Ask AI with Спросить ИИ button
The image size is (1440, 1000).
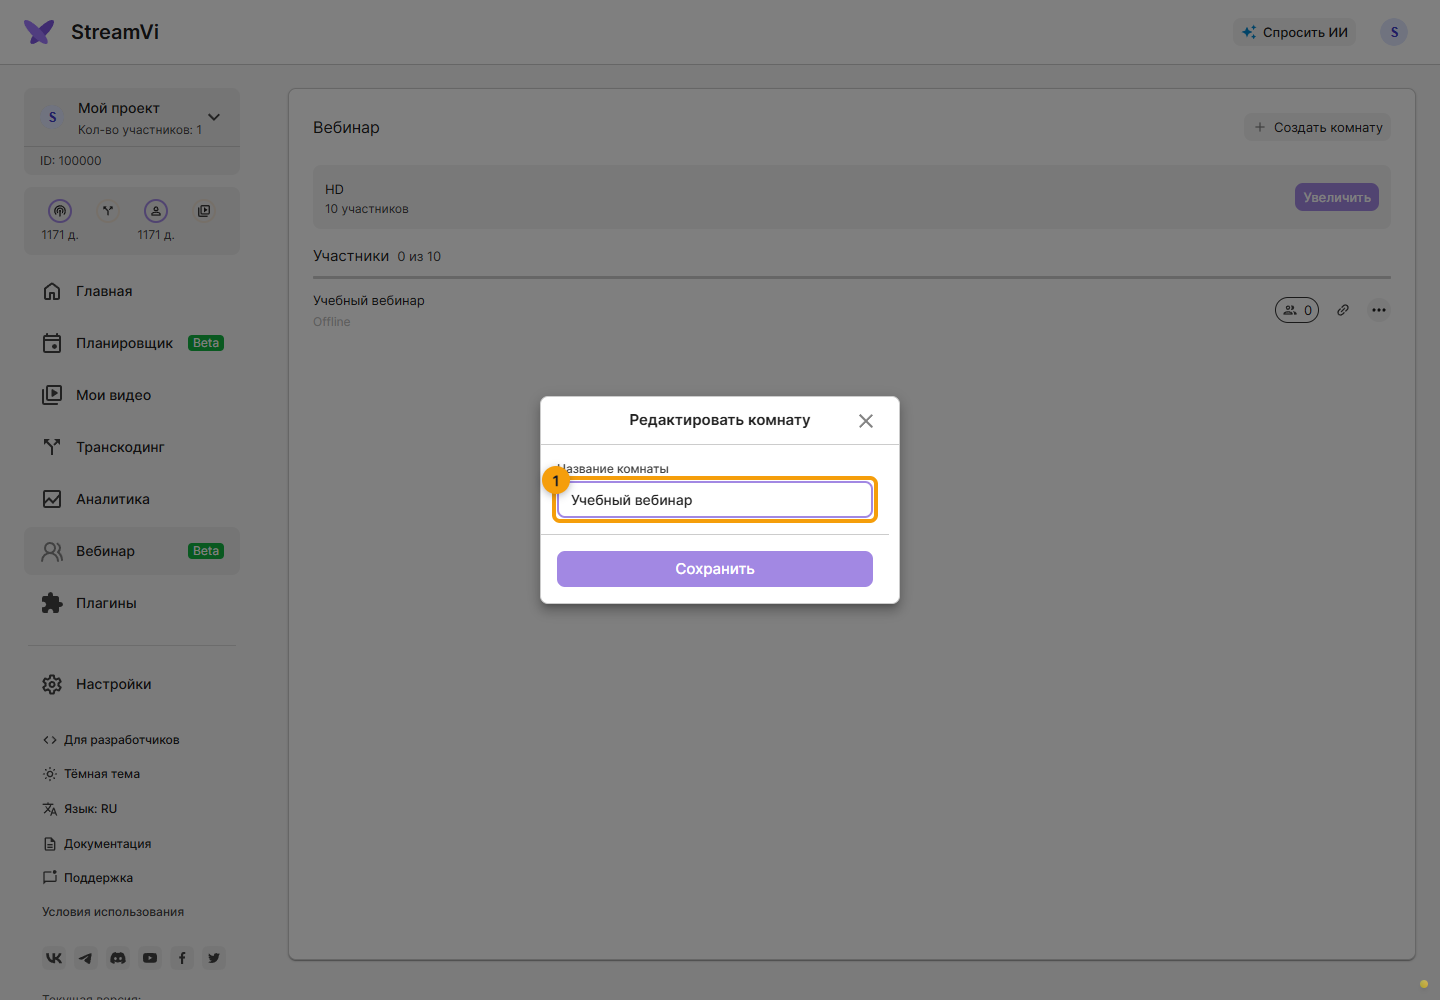tap(1295, 32)
